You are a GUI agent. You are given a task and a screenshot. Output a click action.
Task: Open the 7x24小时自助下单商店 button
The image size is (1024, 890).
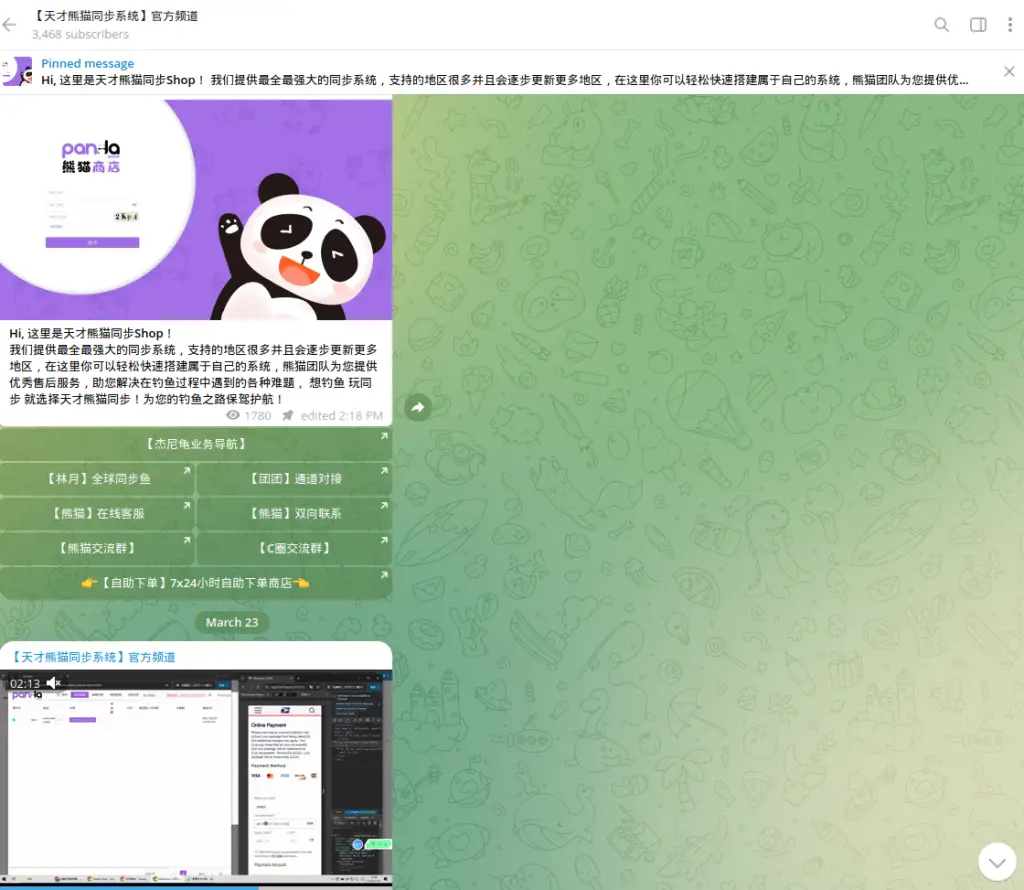[196, 582]
